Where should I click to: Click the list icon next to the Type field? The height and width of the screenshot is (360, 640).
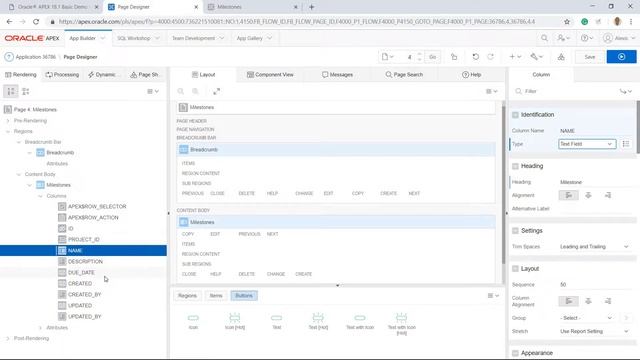click(626, 144)
